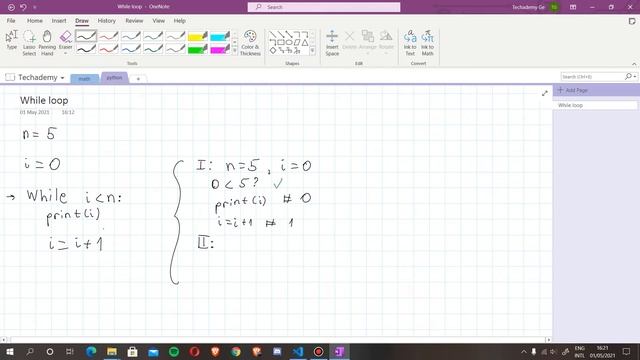Select black pen in top row
Screen dimensions: 640x360
tap(86, 36)
